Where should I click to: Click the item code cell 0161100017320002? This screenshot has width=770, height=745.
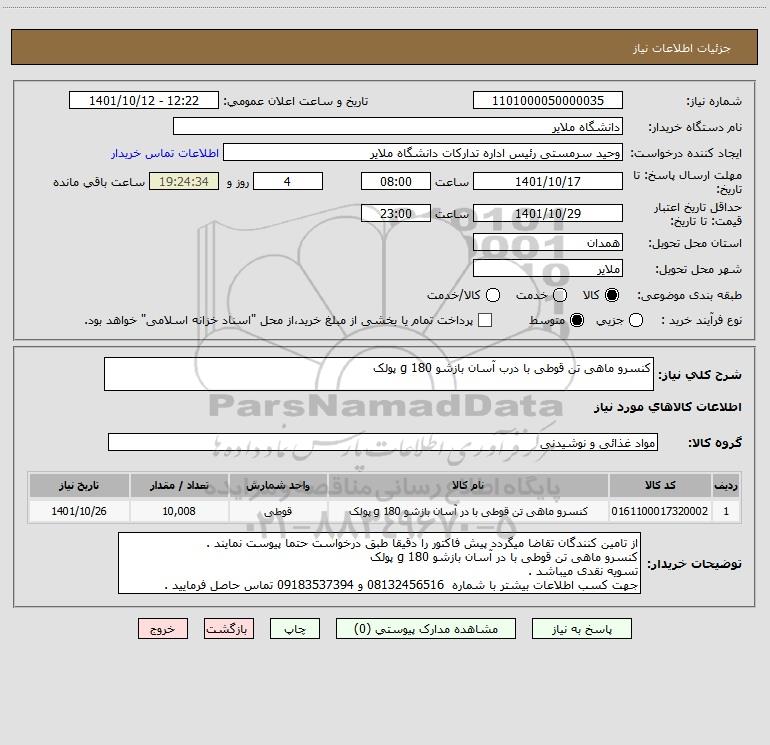pyautogui.click(x=660, y=511)
